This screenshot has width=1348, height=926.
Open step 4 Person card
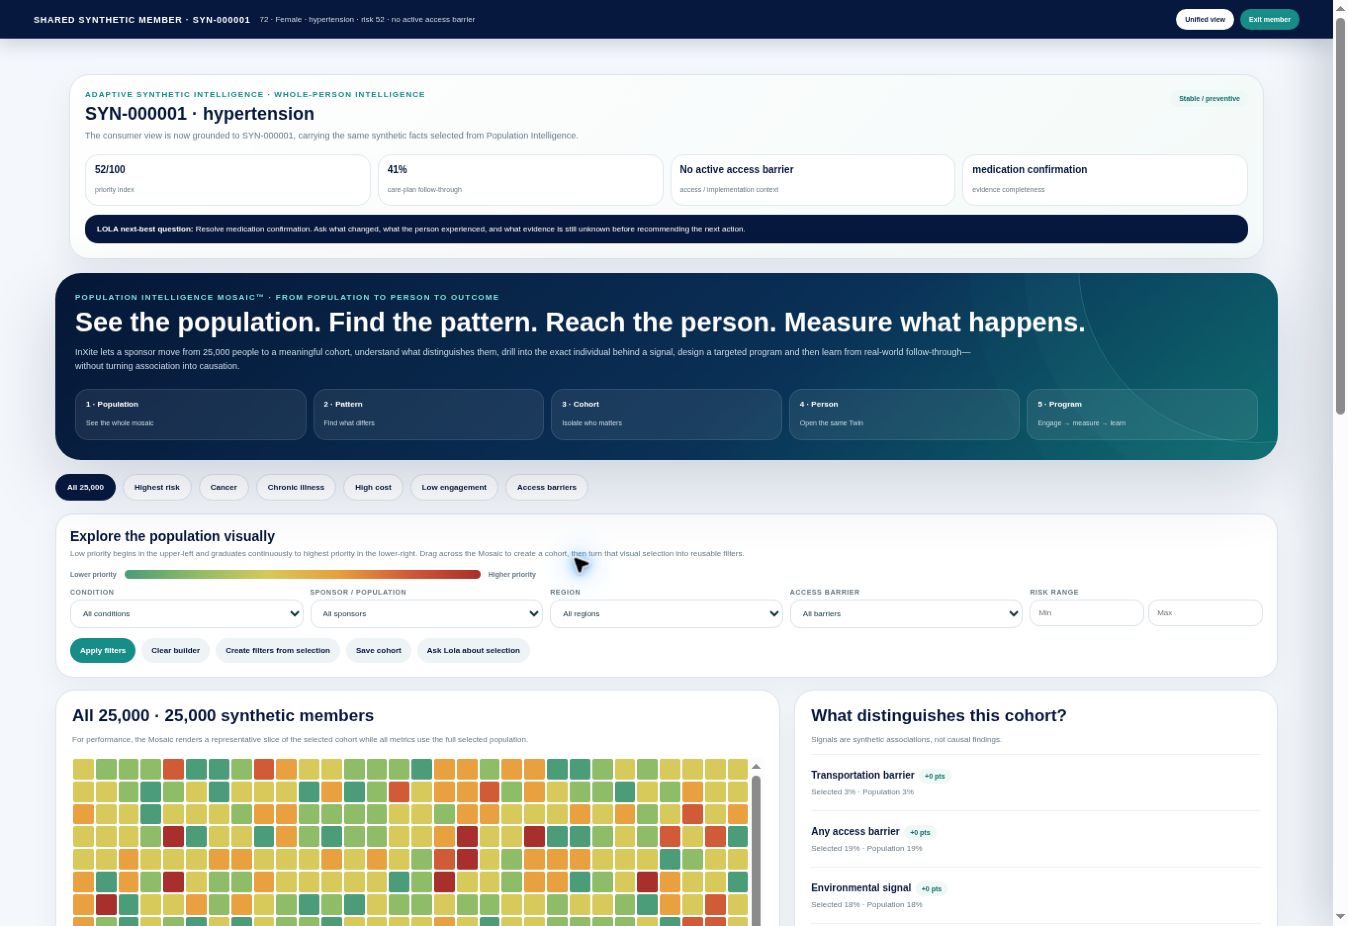click(904, 414)
